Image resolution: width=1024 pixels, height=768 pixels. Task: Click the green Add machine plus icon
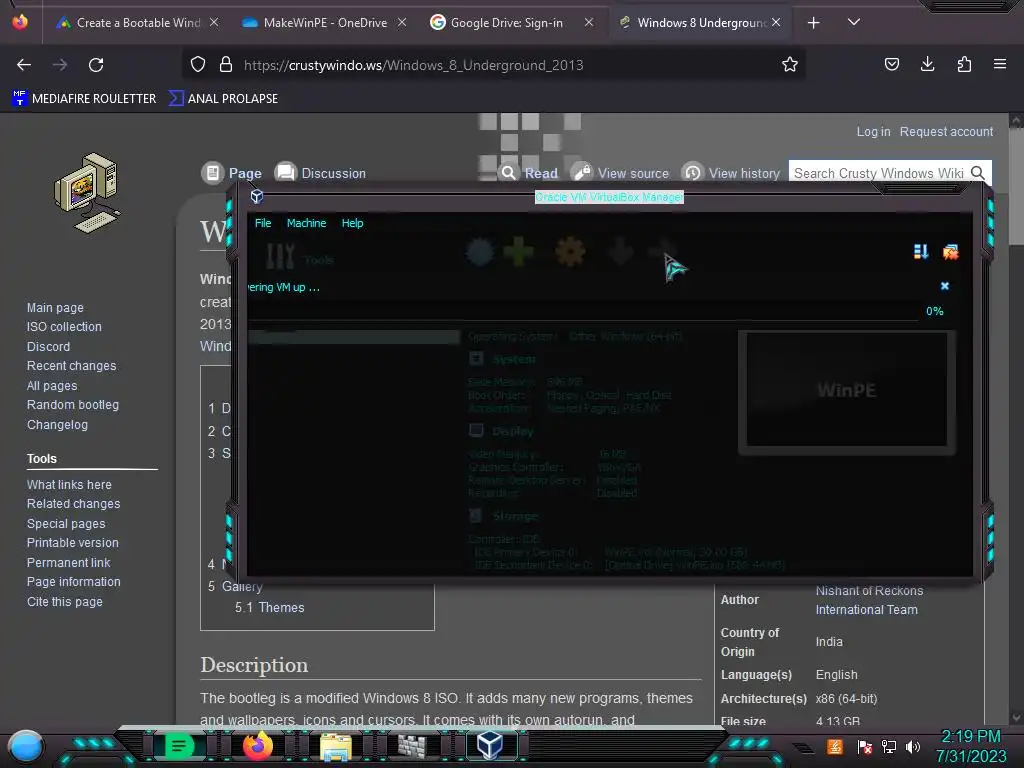519,251
